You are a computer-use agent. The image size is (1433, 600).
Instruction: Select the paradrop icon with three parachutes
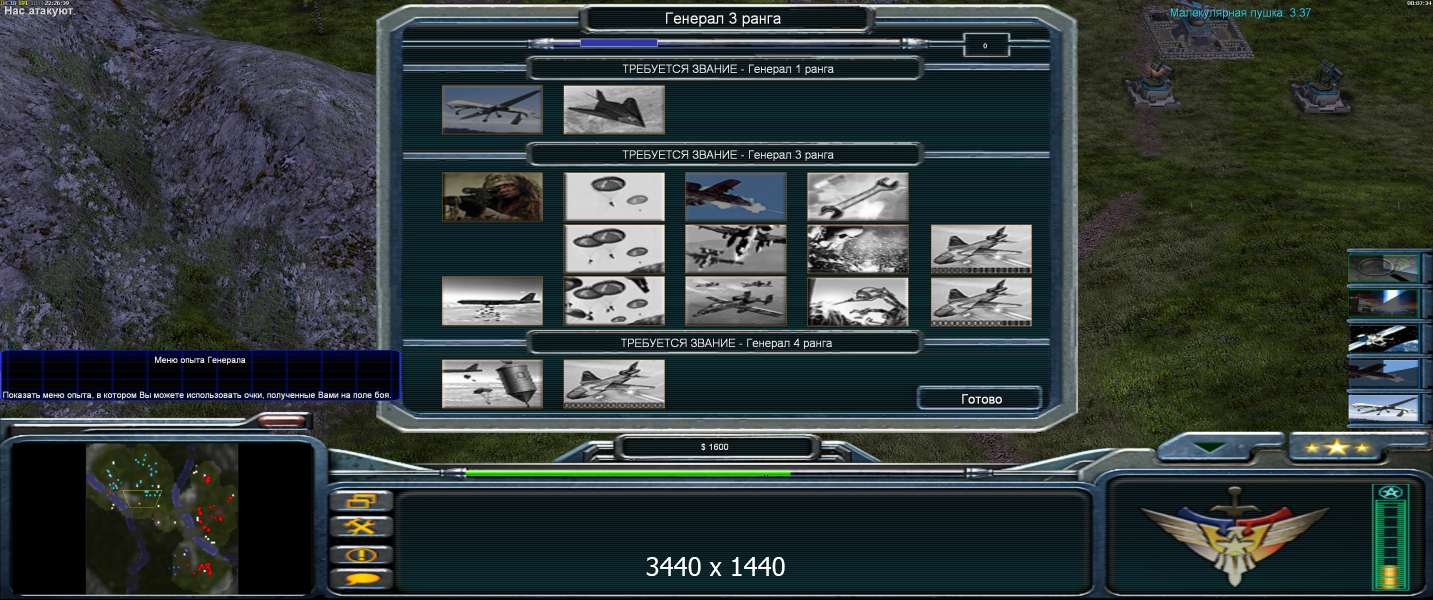click(x=614, y=249)
